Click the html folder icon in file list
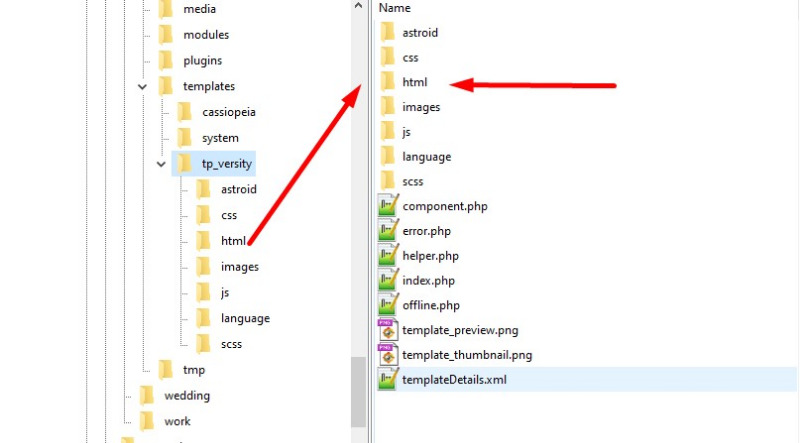800x443 pixels. [388, 82]
